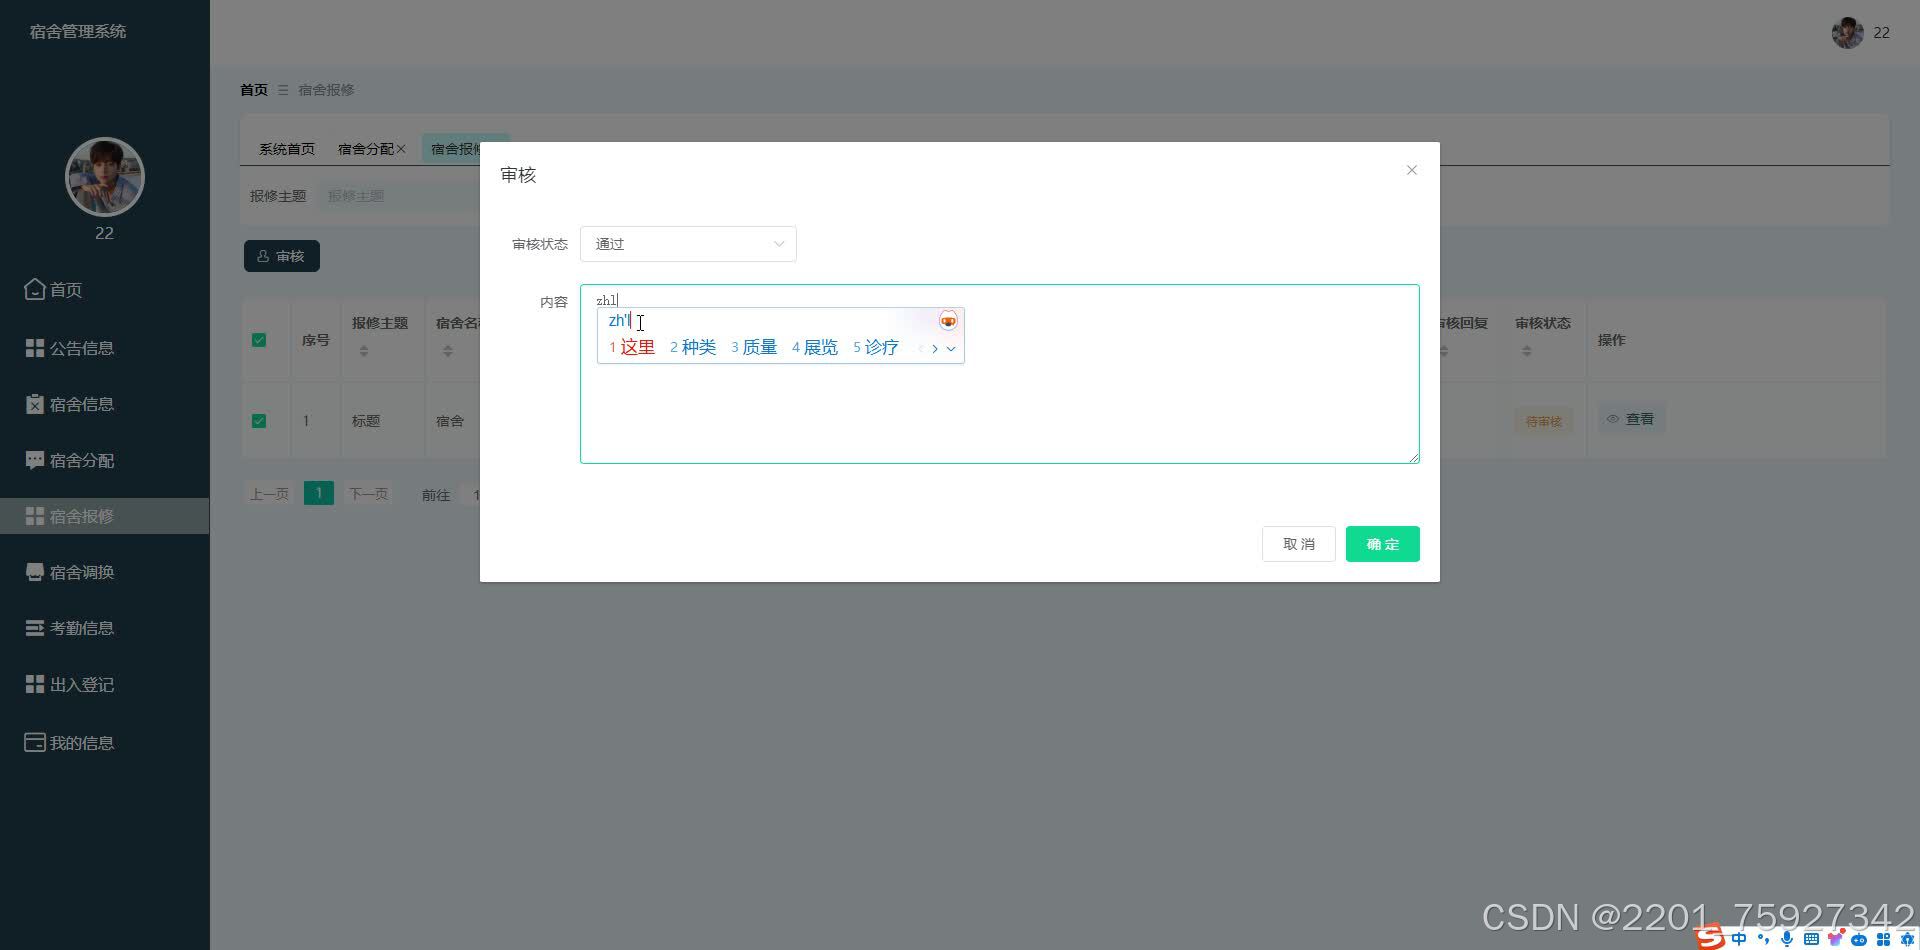
Task: Toggle the select-all checkbox in table header
Action: [259, 340]
